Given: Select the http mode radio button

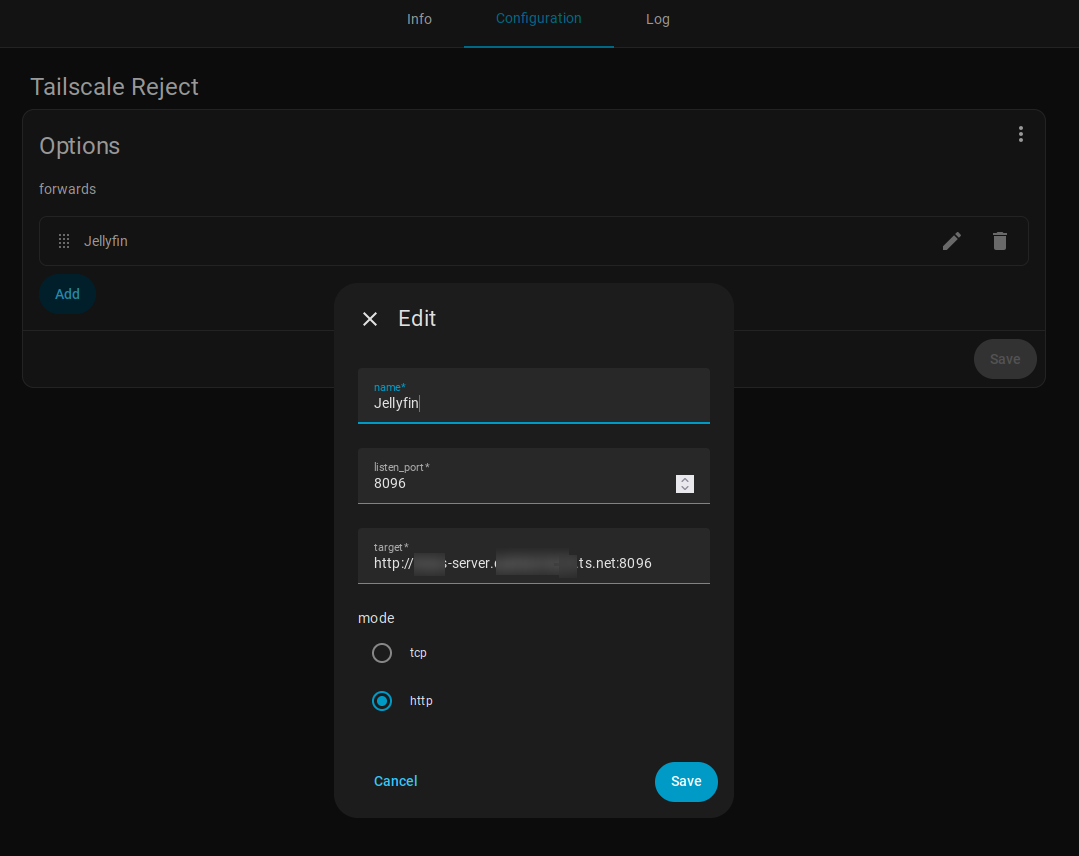Looking at the screenshot, I should [382, 701].
